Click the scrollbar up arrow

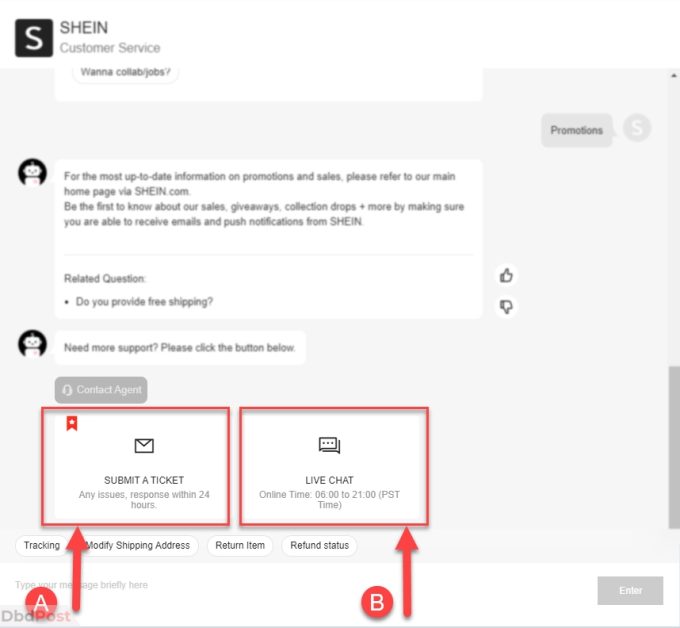point(674,75)
